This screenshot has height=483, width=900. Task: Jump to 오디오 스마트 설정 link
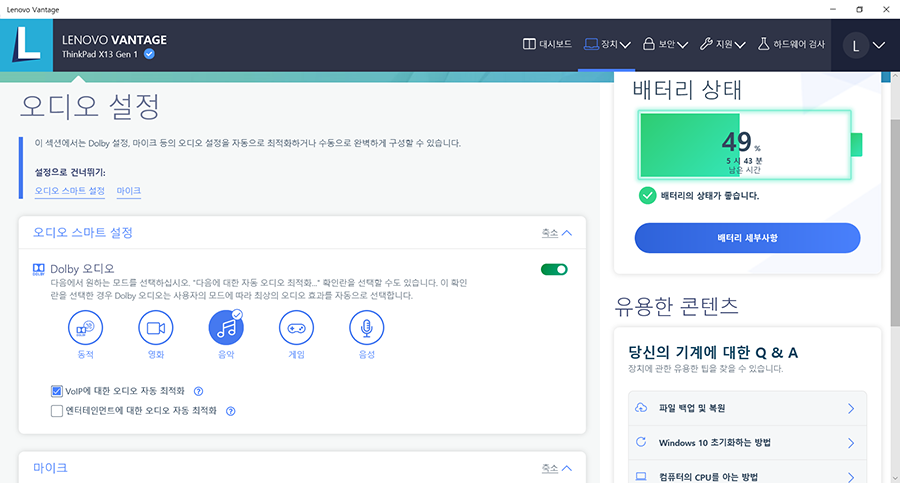[x=69, y=191]
